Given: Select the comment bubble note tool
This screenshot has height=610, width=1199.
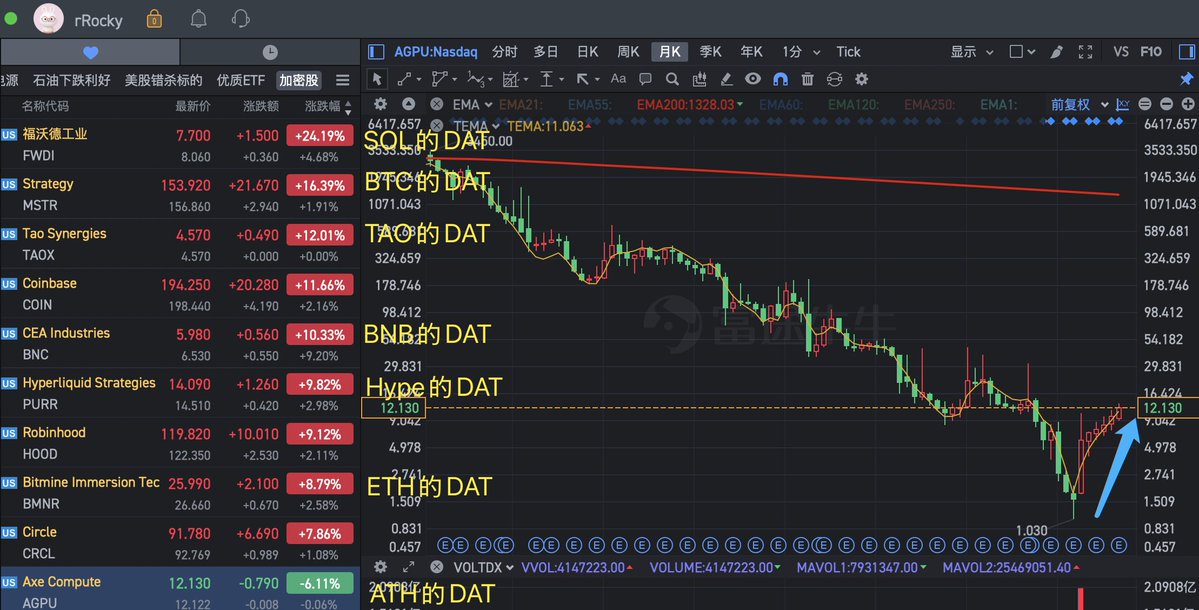Looking at the screenshot, I should coord(645,79).
